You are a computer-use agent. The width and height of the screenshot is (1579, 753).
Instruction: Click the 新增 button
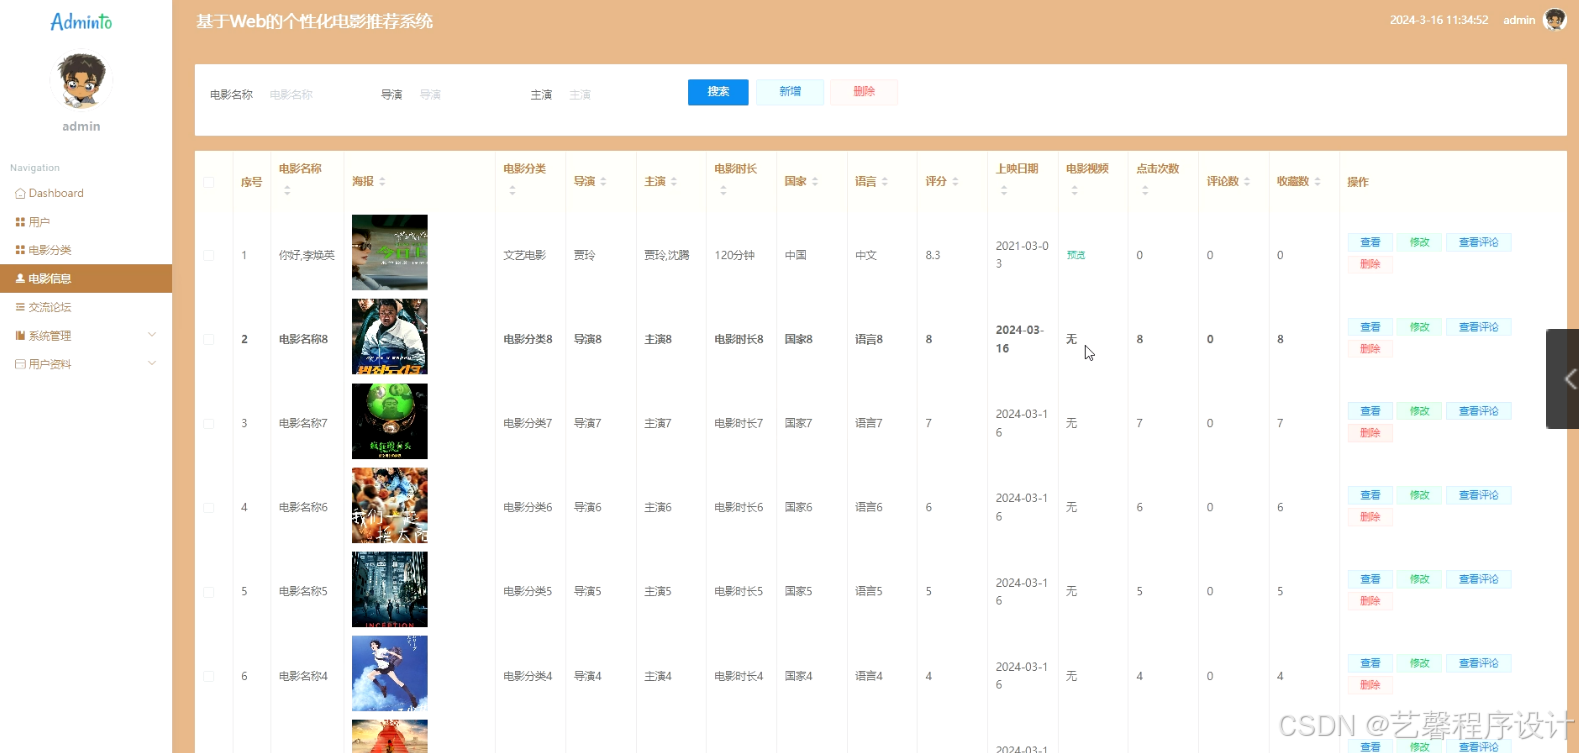click(x=790, y=92)
